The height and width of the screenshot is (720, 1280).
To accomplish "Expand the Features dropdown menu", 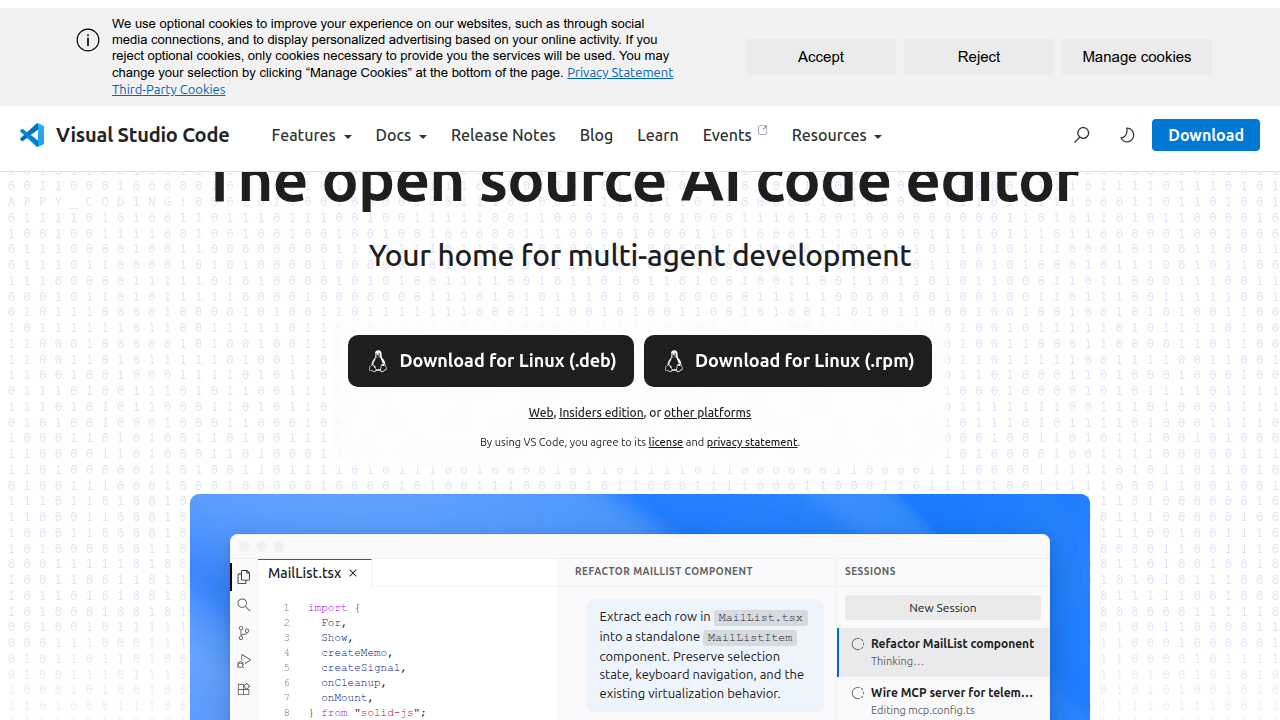I will point(311,135).
